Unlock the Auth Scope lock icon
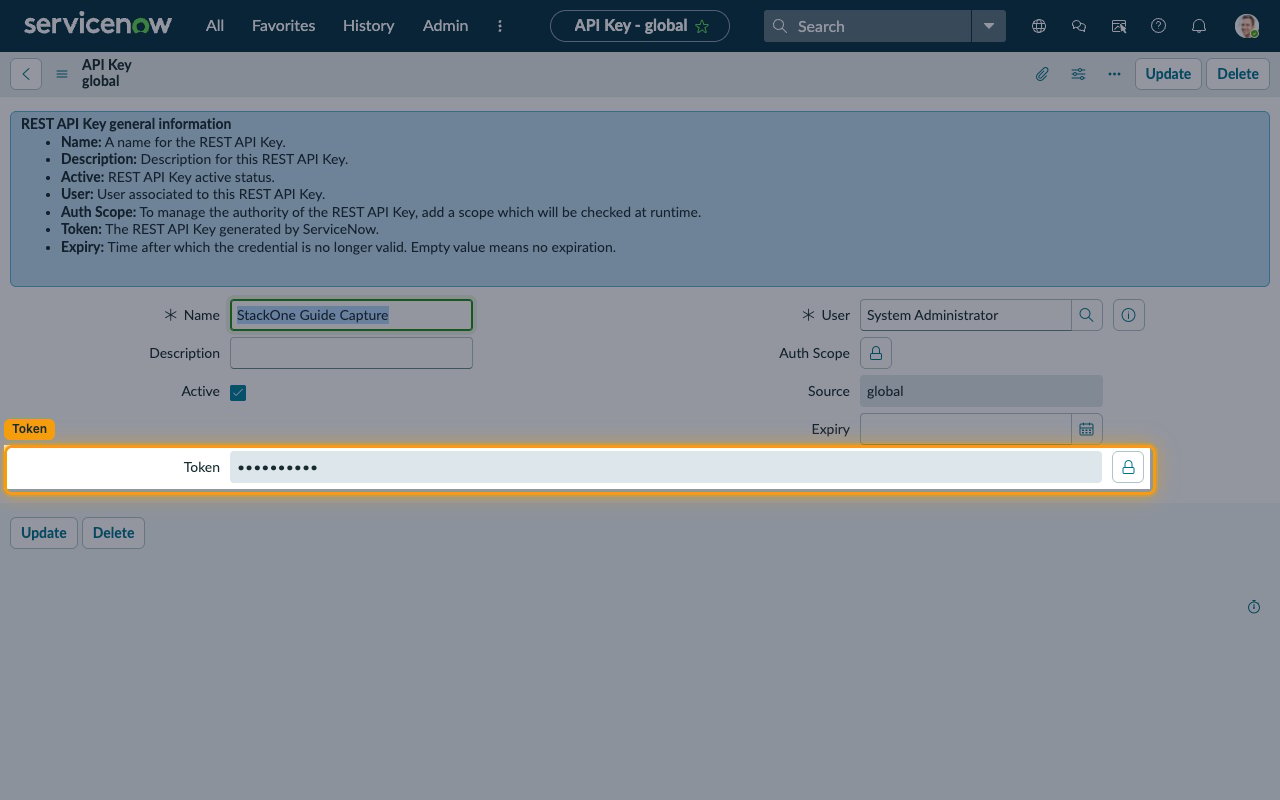Screen dimensions: 1280x800 tap(876, 353)
